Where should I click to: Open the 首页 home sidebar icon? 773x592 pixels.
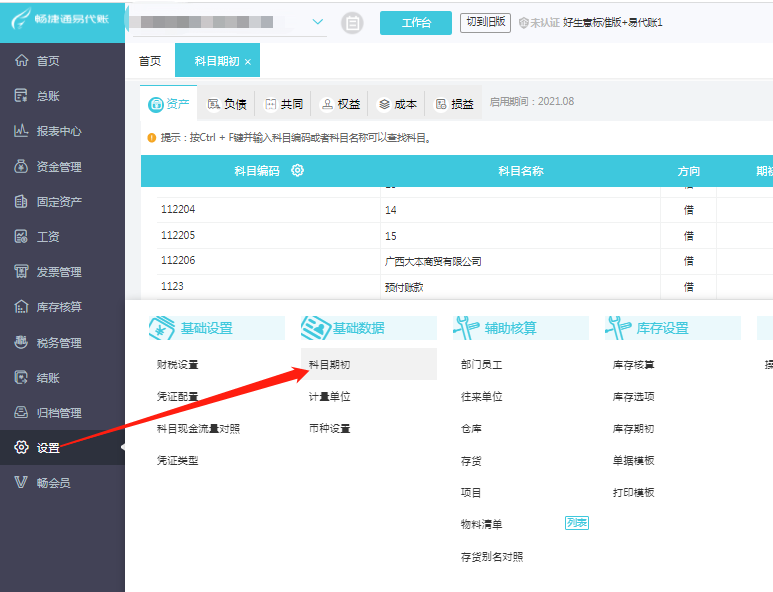pyautogui.click(x=21, y=60)
